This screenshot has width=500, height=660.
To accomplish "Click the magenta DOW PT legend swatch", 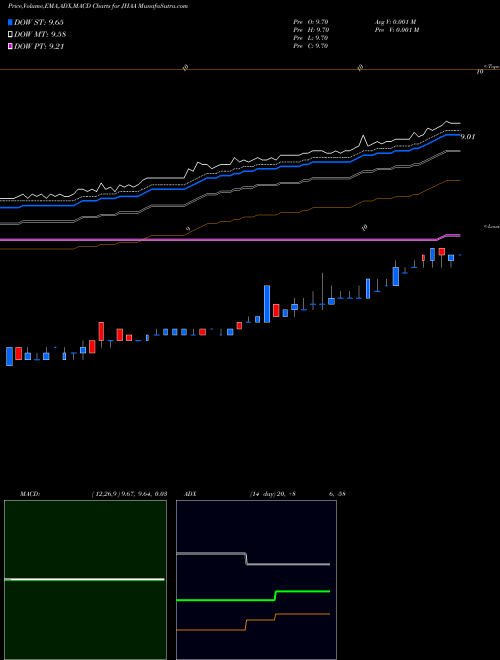I will [11, 46].
